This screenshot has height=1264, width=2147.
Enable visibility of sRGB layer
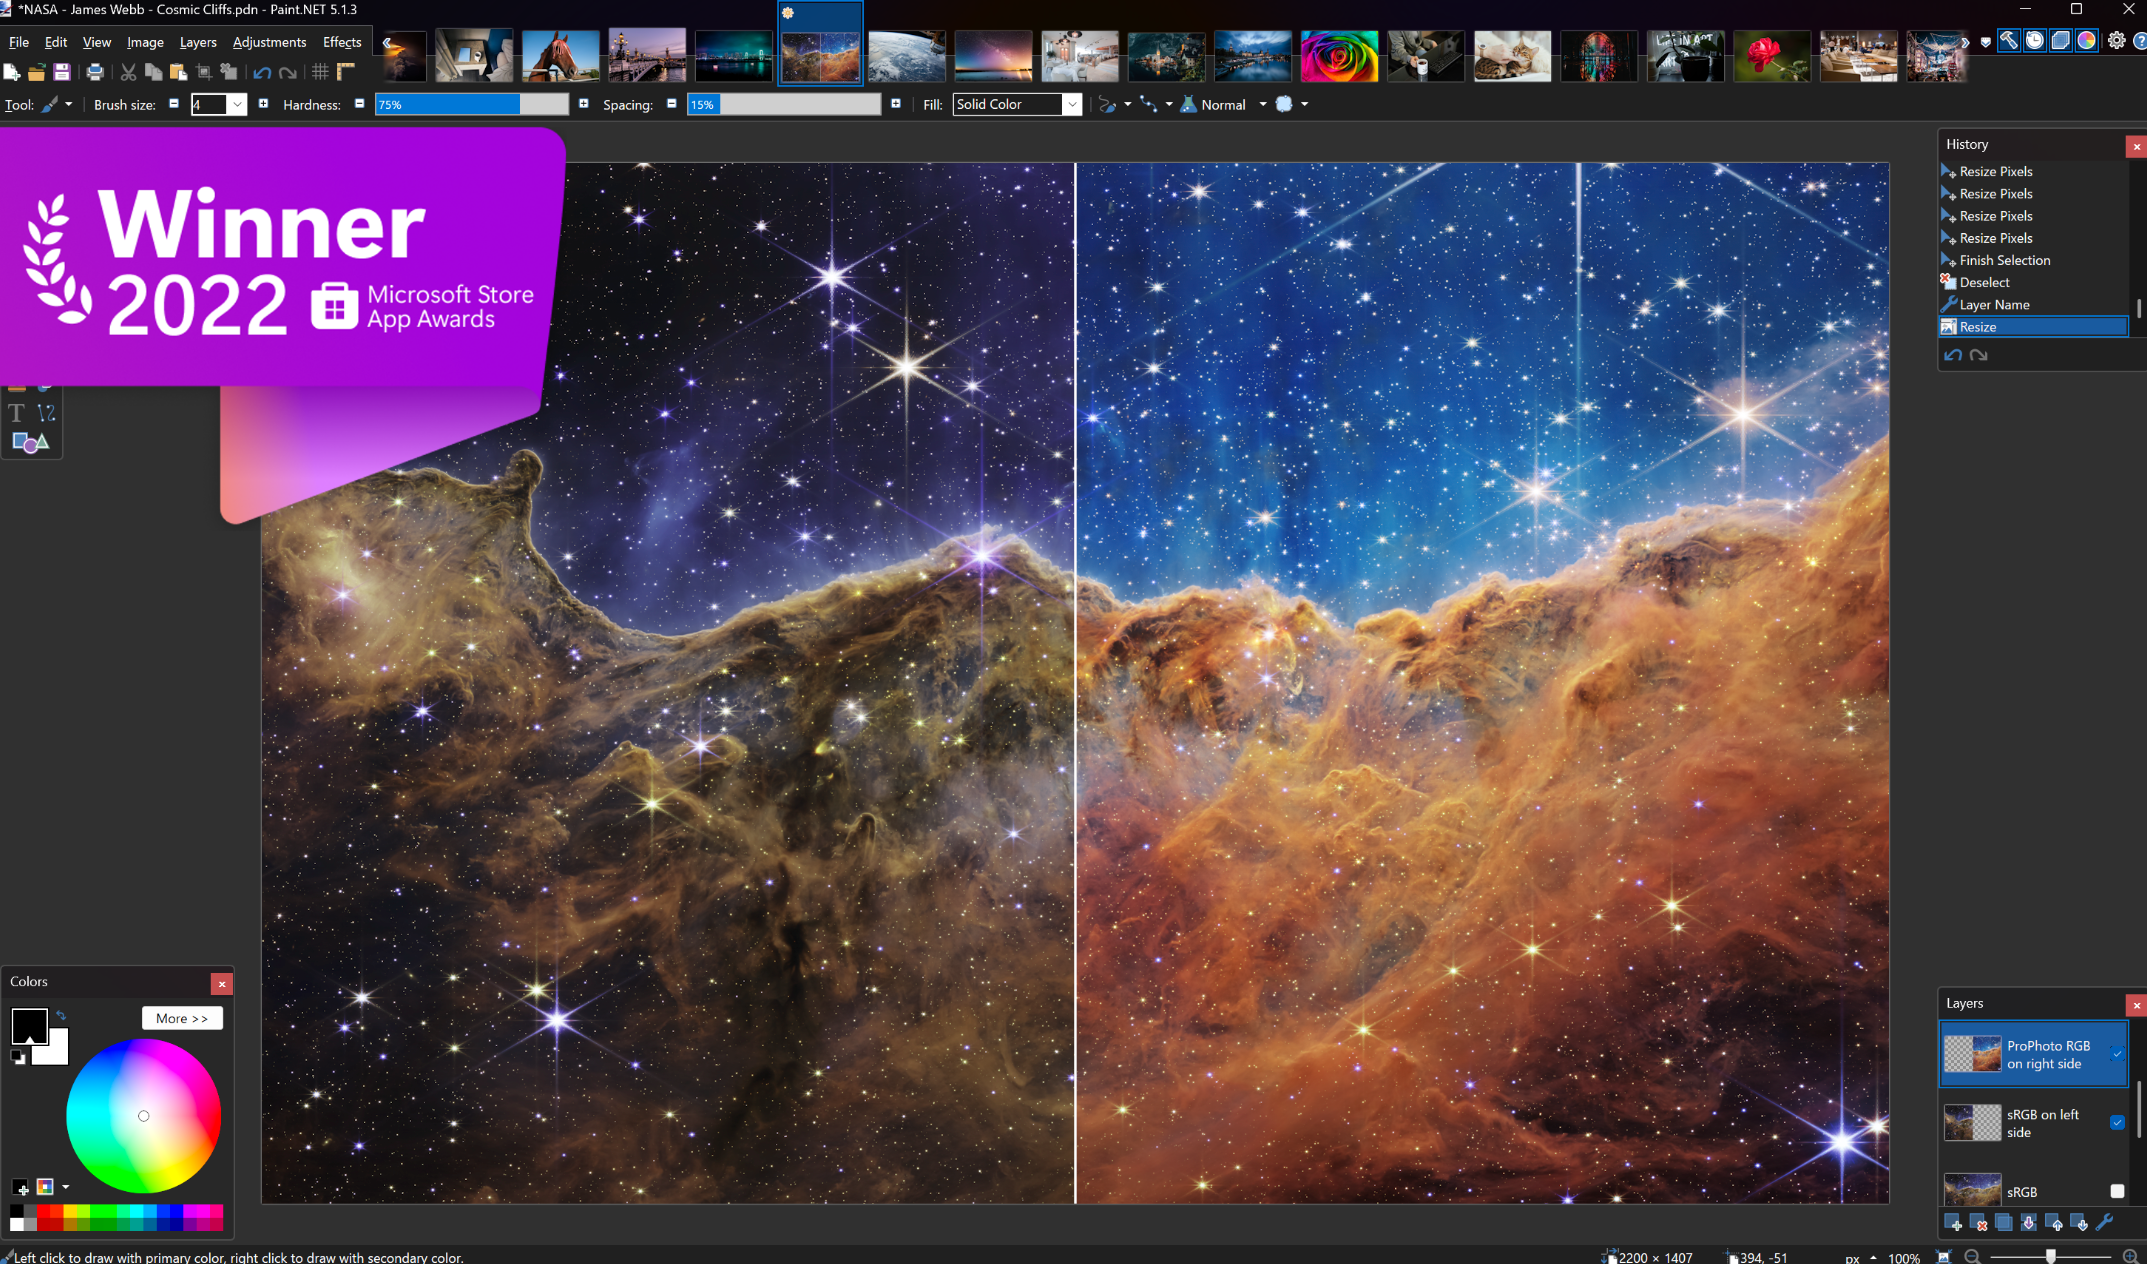[x=2116, y=1191]
